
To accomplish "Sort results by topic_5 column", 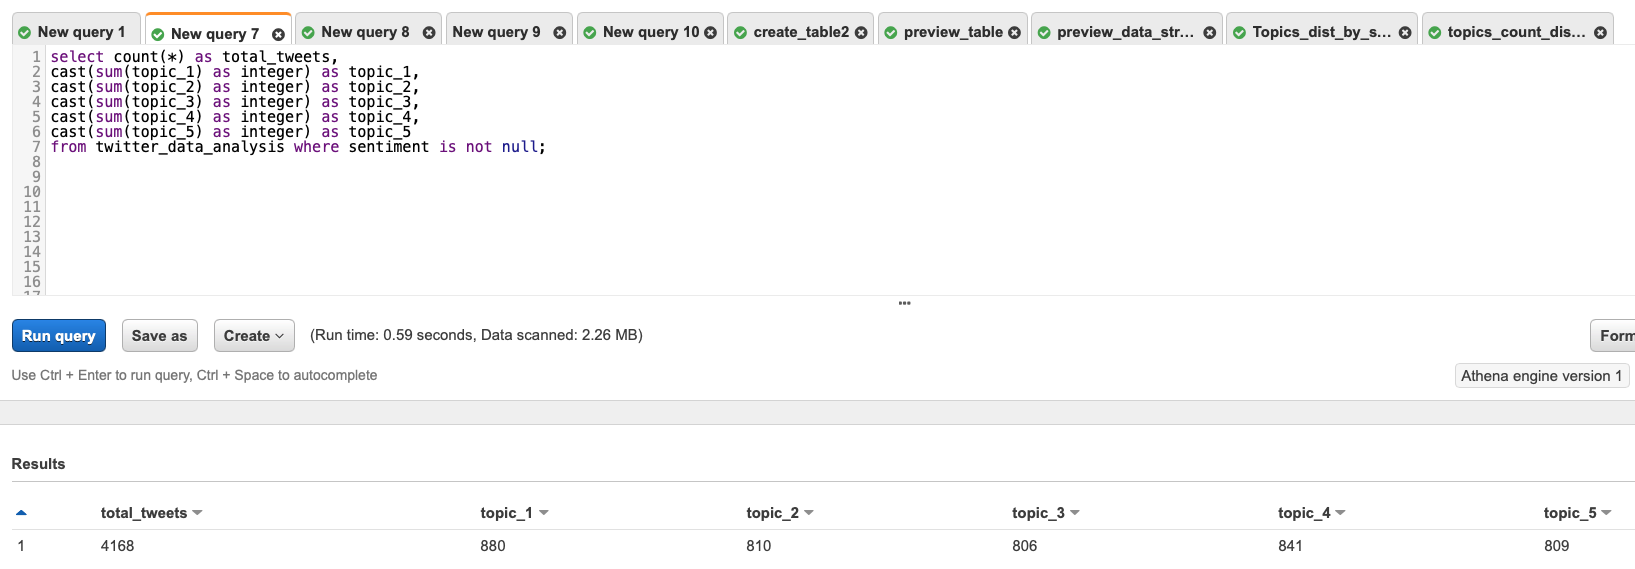I will [x=1578, y=513].
